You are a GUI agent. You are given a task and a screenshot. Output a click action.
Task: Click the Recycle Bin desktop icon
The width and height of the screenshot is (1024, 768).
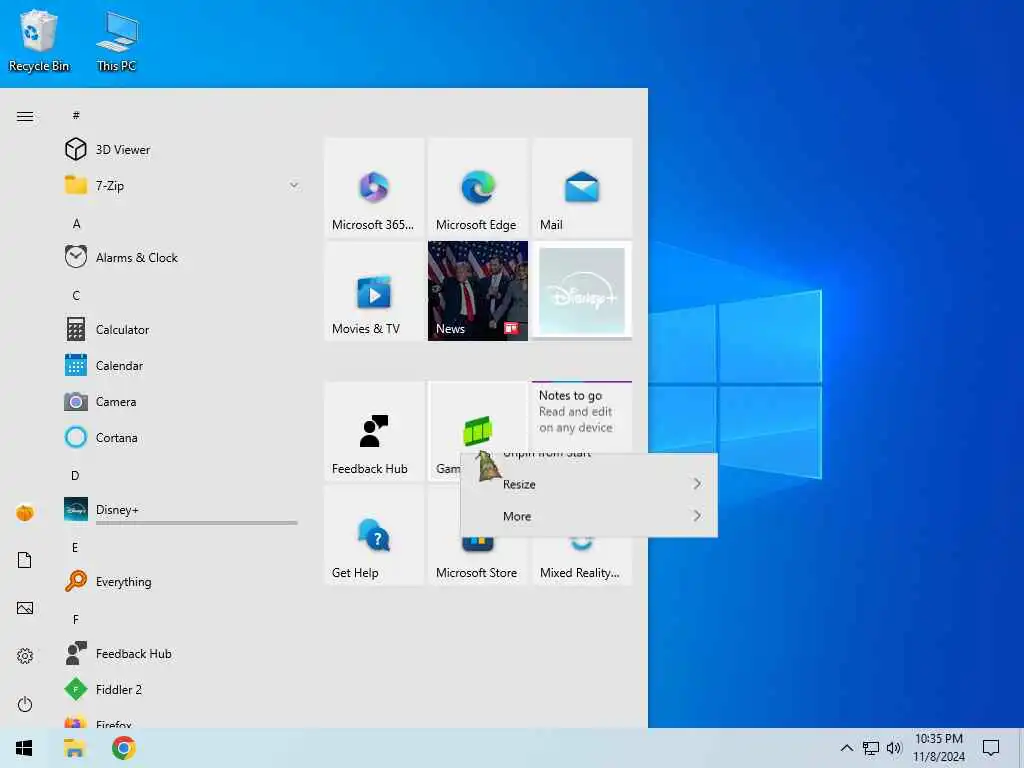(39, 40)
